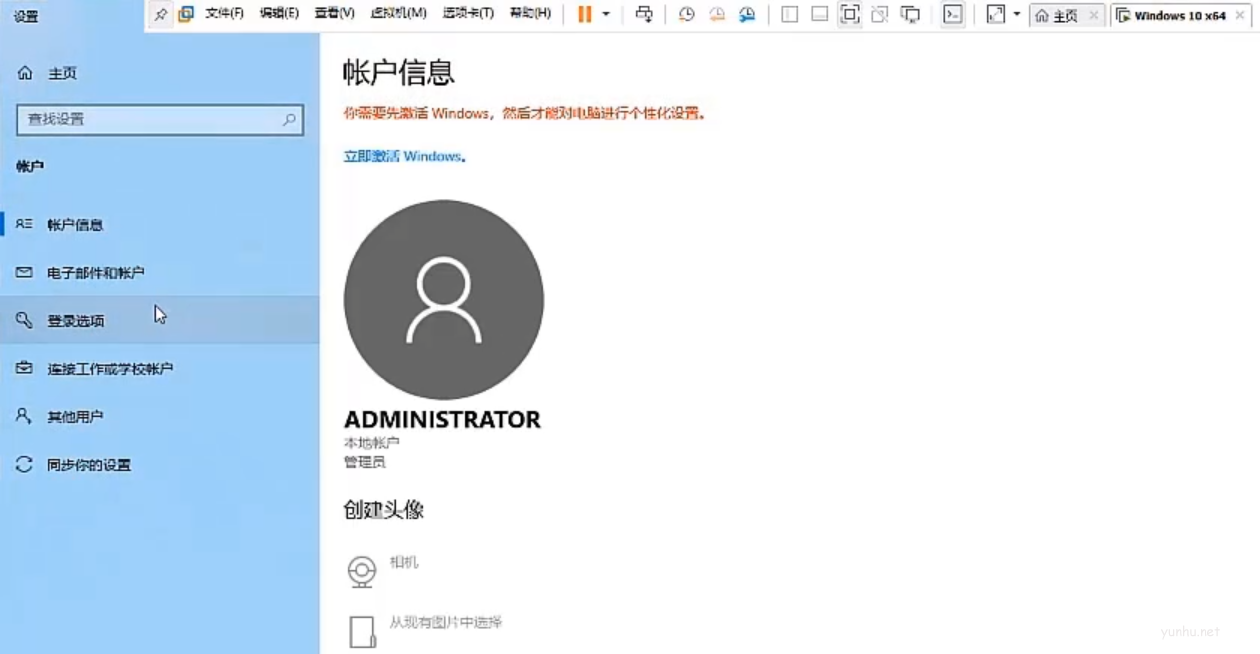Send Ctrl+Alt+Del to the guest OS

(x=645, y=15)
